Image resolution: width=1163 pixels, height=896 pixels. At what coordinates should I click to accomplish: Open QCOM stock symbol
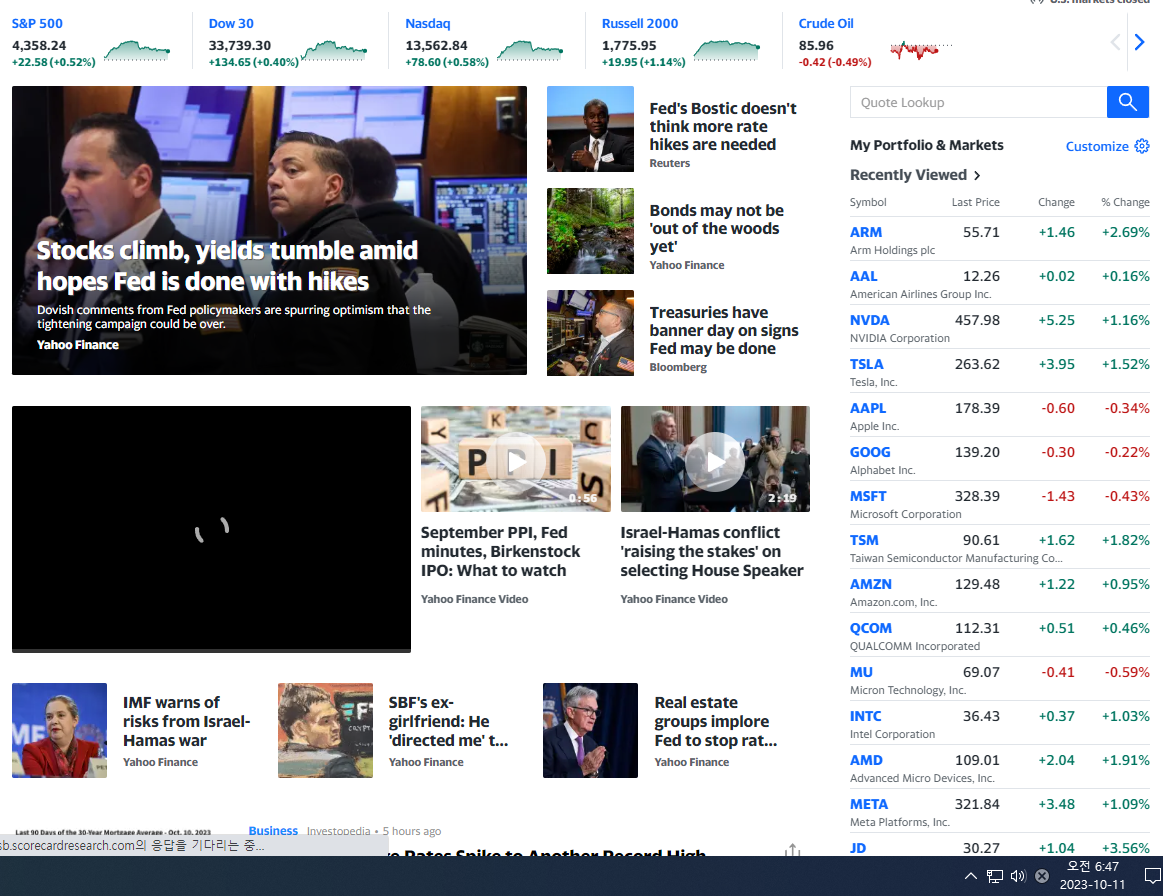point(871,628)
